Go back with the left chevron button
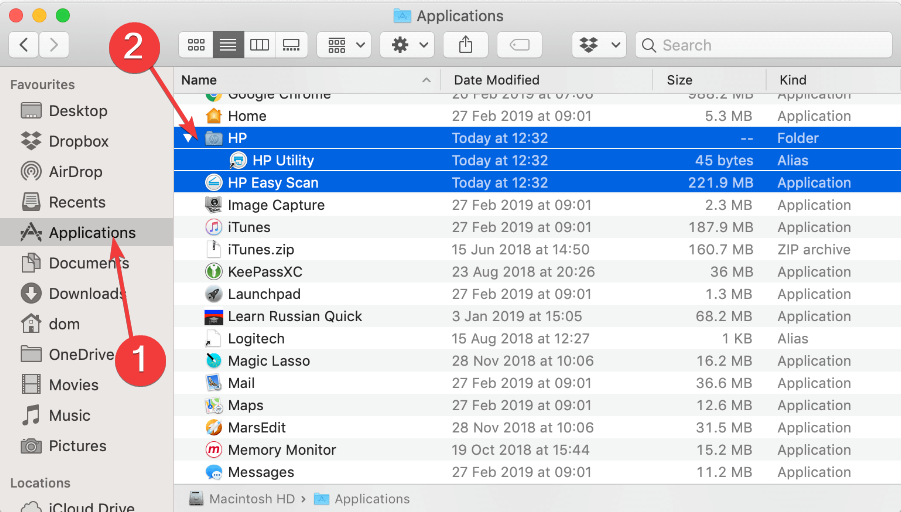This screenshot has height=512, width=901. click(x=24, y=45)
